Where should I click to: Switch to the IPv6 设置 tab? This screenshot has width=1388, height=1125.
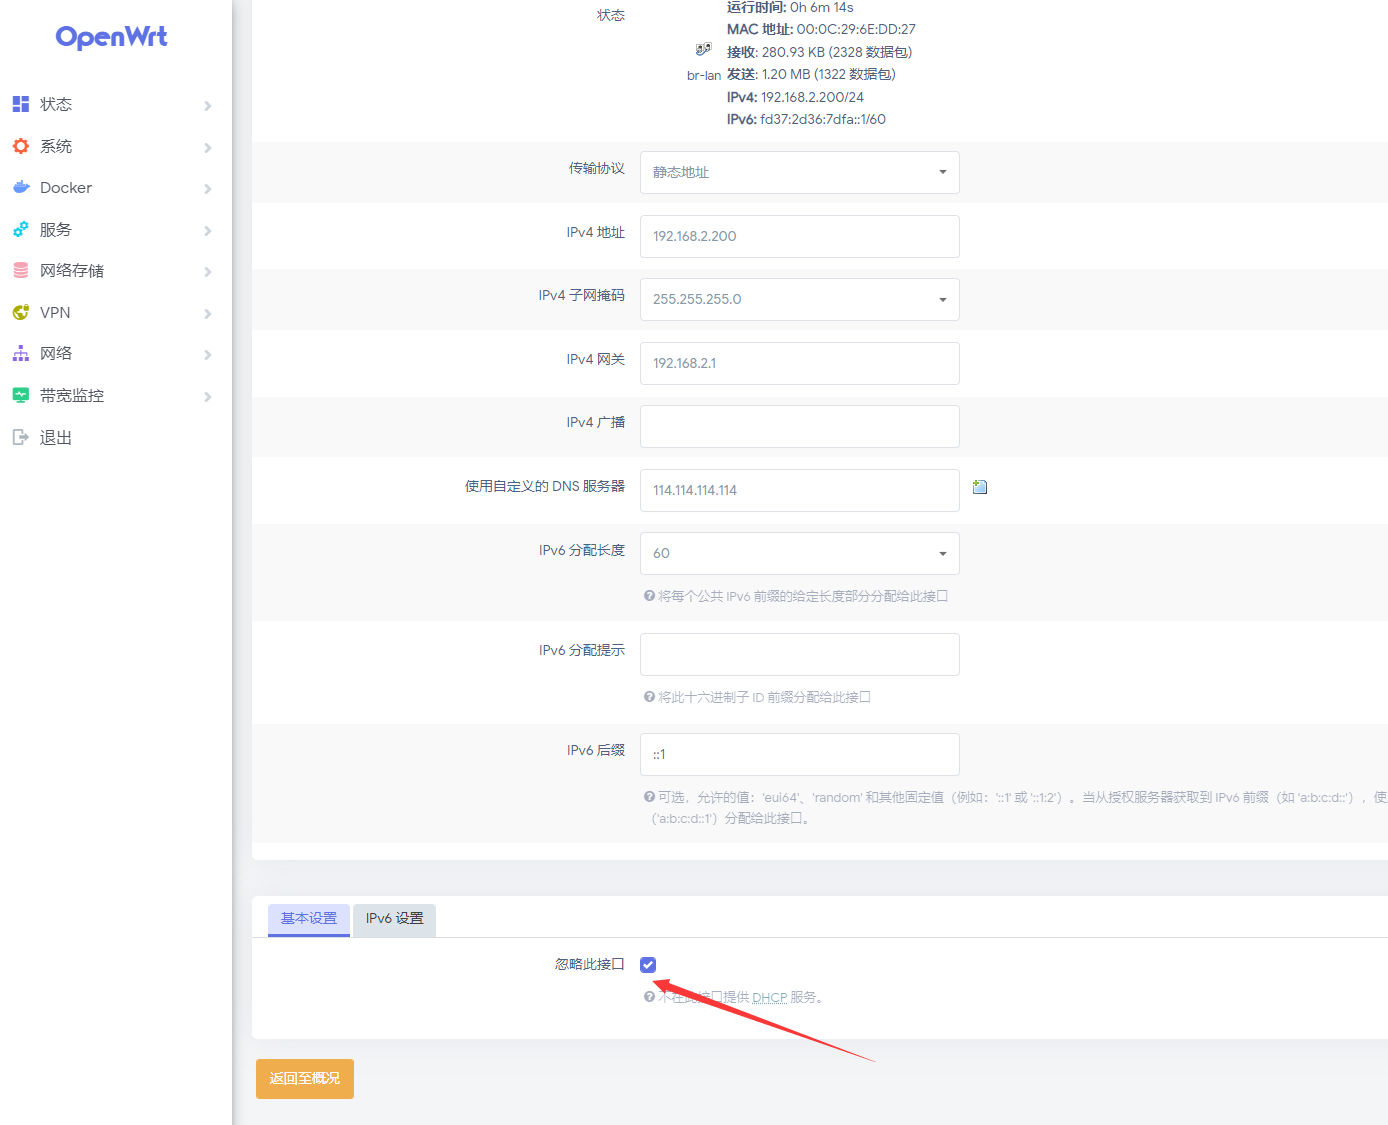pos(394,919)
